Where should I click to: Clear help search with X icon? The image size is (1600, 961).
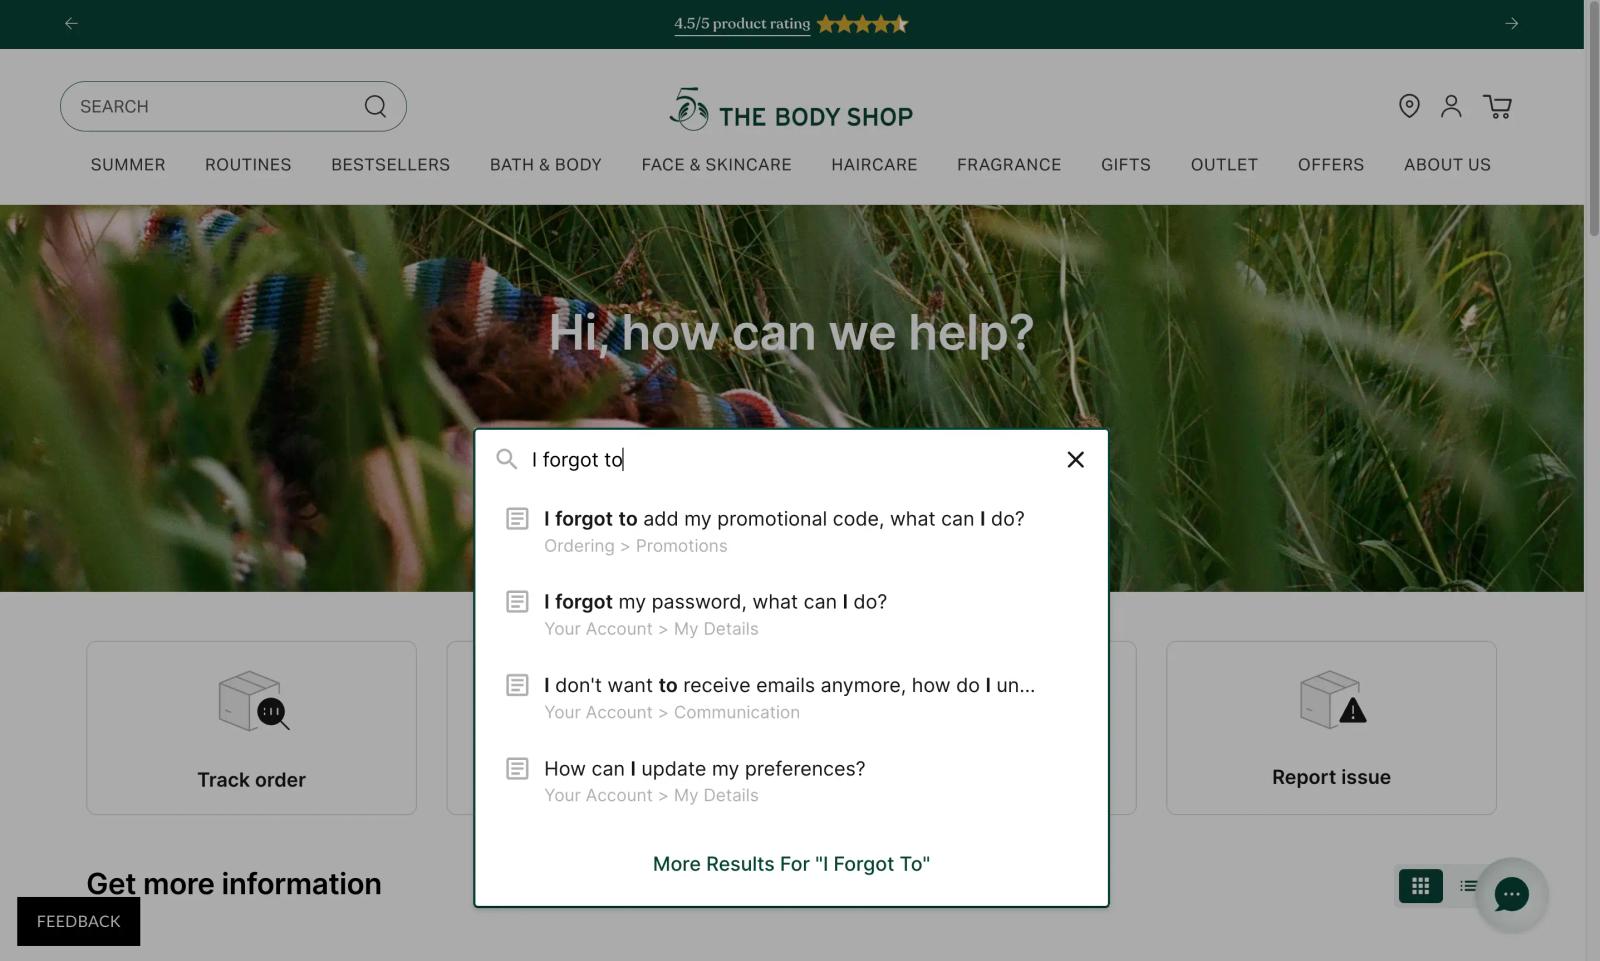(1076, 459)
